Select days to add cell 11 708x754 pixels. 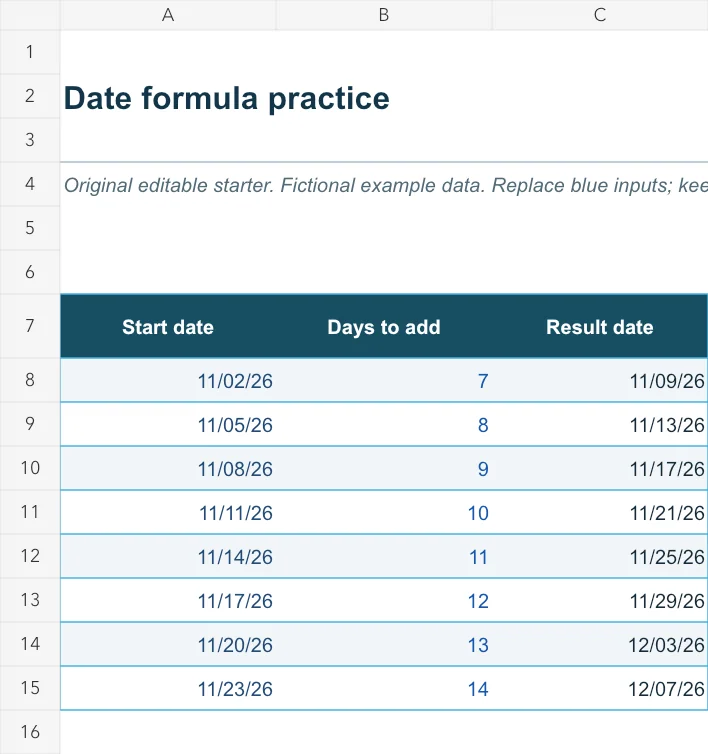[384, 556]
